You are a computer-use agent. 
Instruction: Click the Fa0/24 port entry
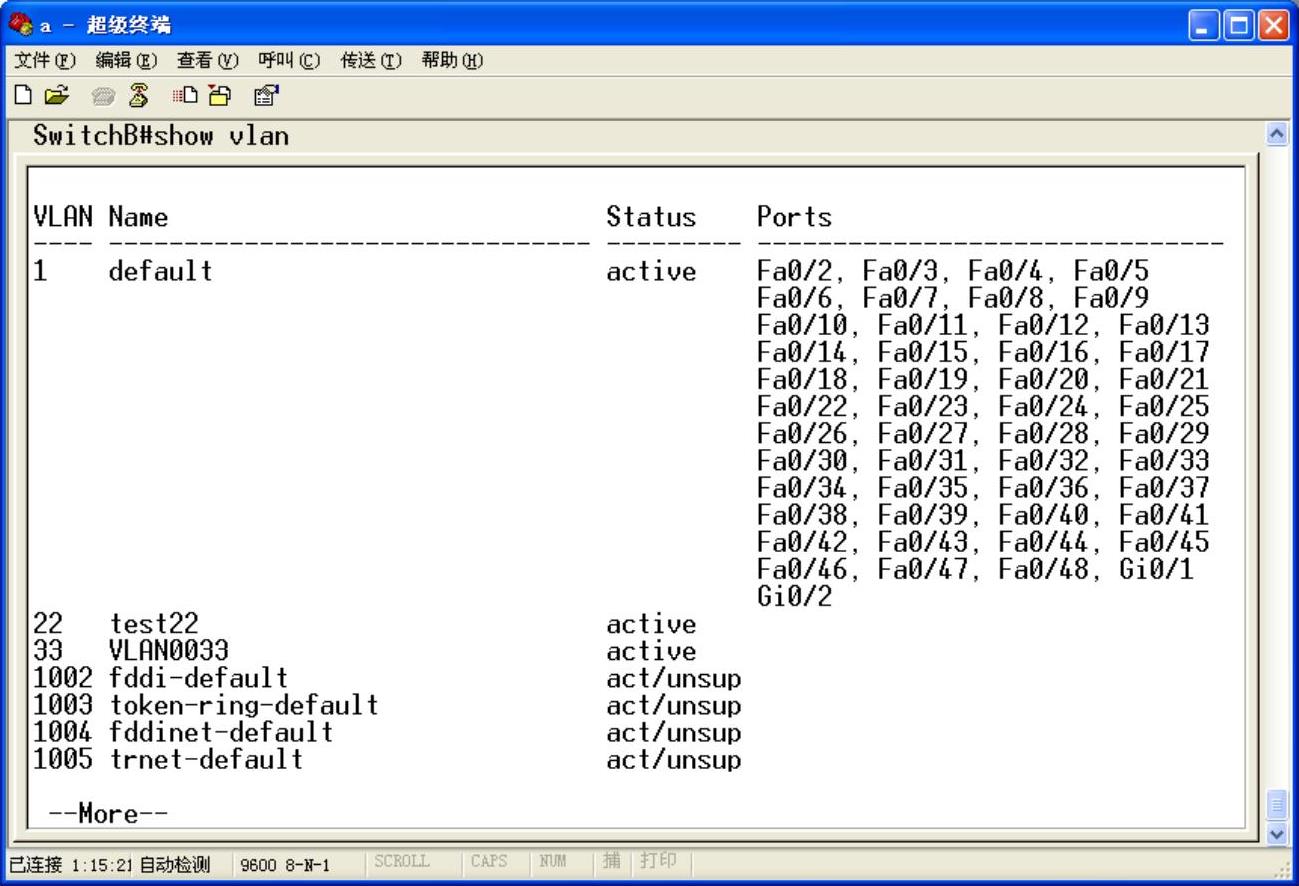pos(1043,406)
